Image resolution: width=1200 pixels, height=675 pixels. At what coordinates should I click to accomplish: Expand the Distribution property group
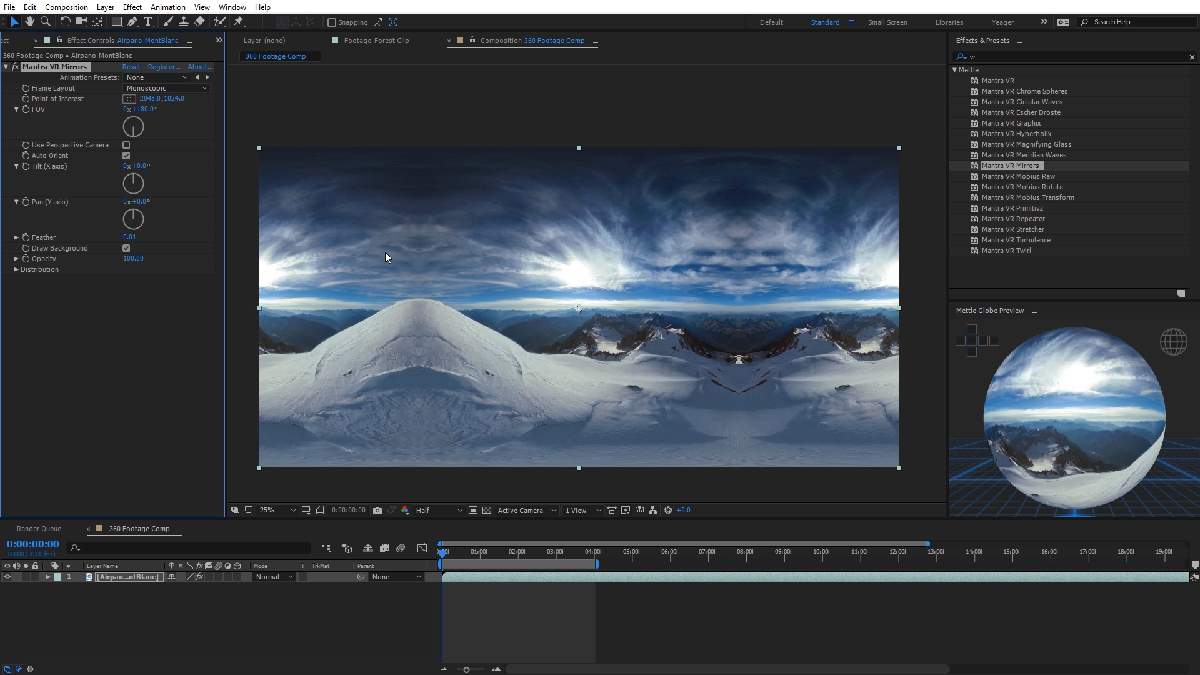[x=16, y=269]
